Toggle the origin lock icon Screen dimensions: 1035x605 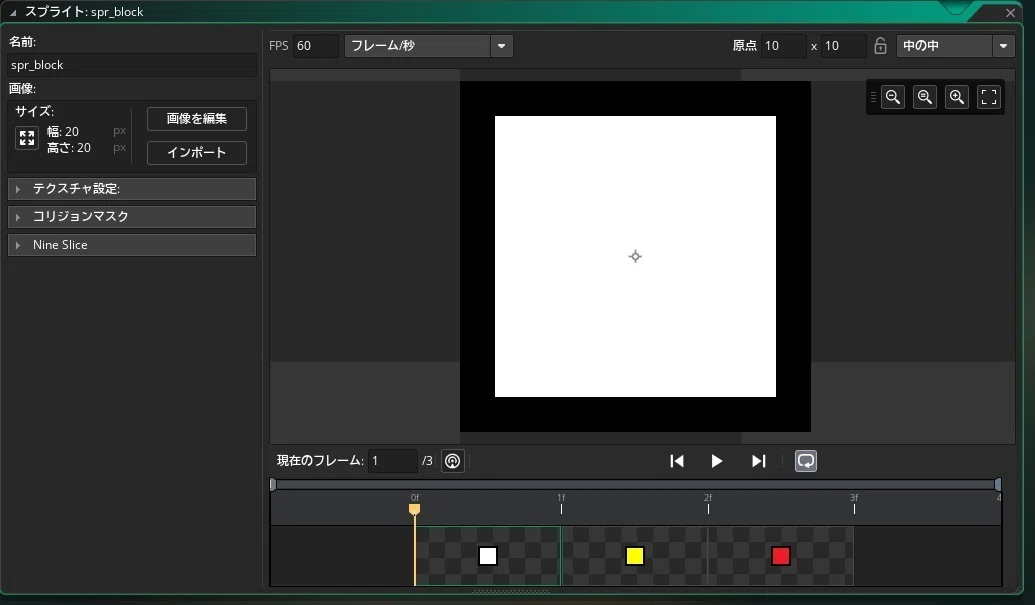click(880, 46)
